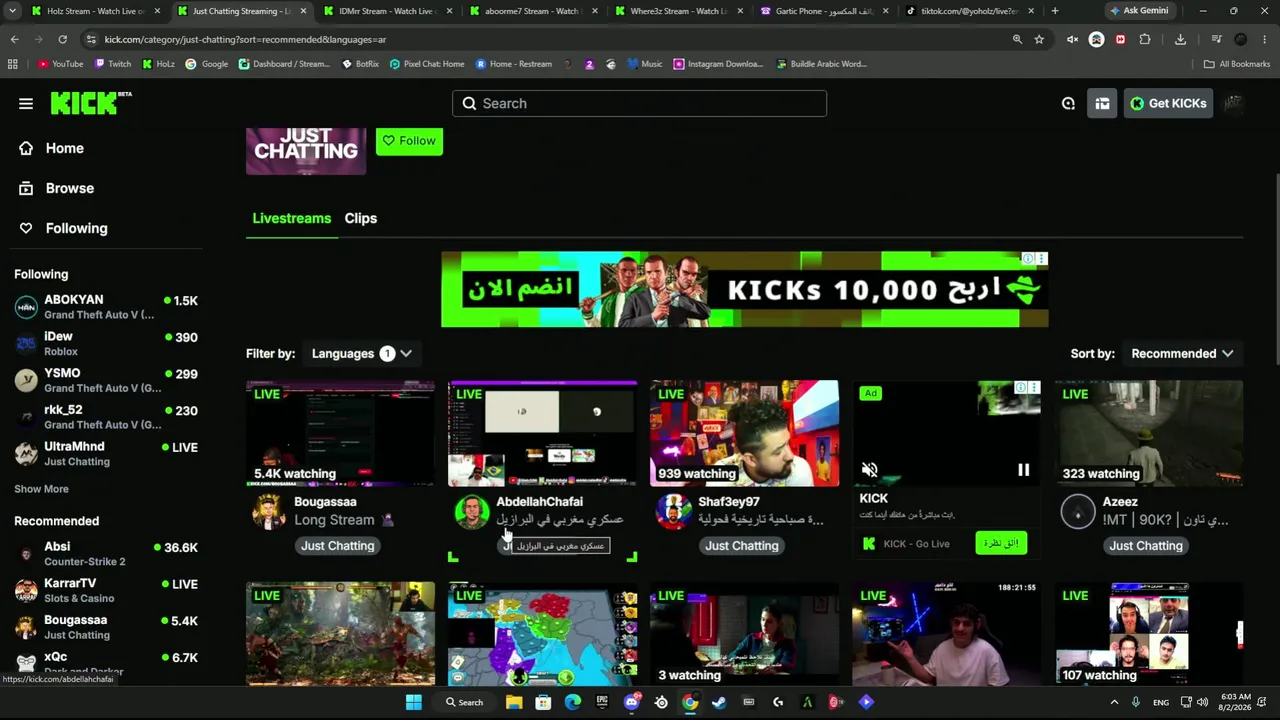The image size is (1280, 720).
Task: Click Just Chatting tag under Shaf3ey97
Action: 741,546
